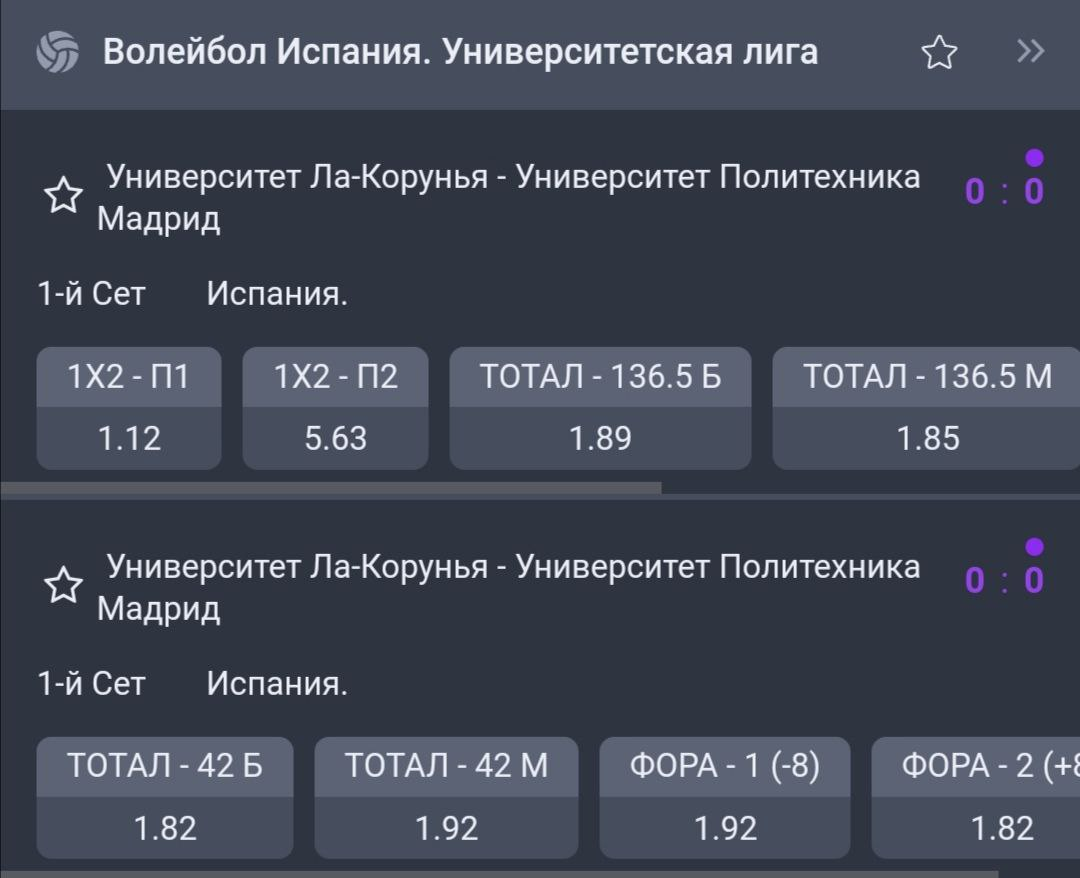This screenshot has width=1080, height=878.
Task: Favorite the Spain University League star
Action: (x=939, y=52)
